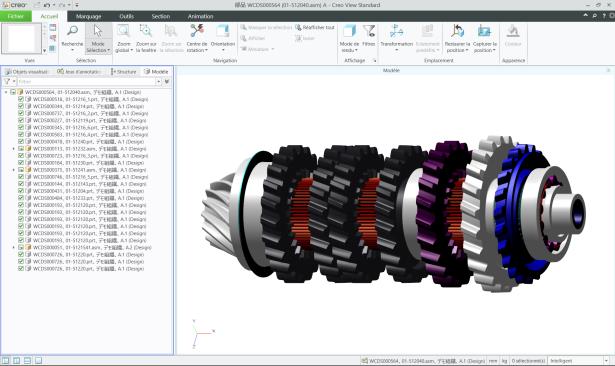Click the Redo arrow in the title bar
The height and width of the screenshot is (366, 615).
point(61,5)
